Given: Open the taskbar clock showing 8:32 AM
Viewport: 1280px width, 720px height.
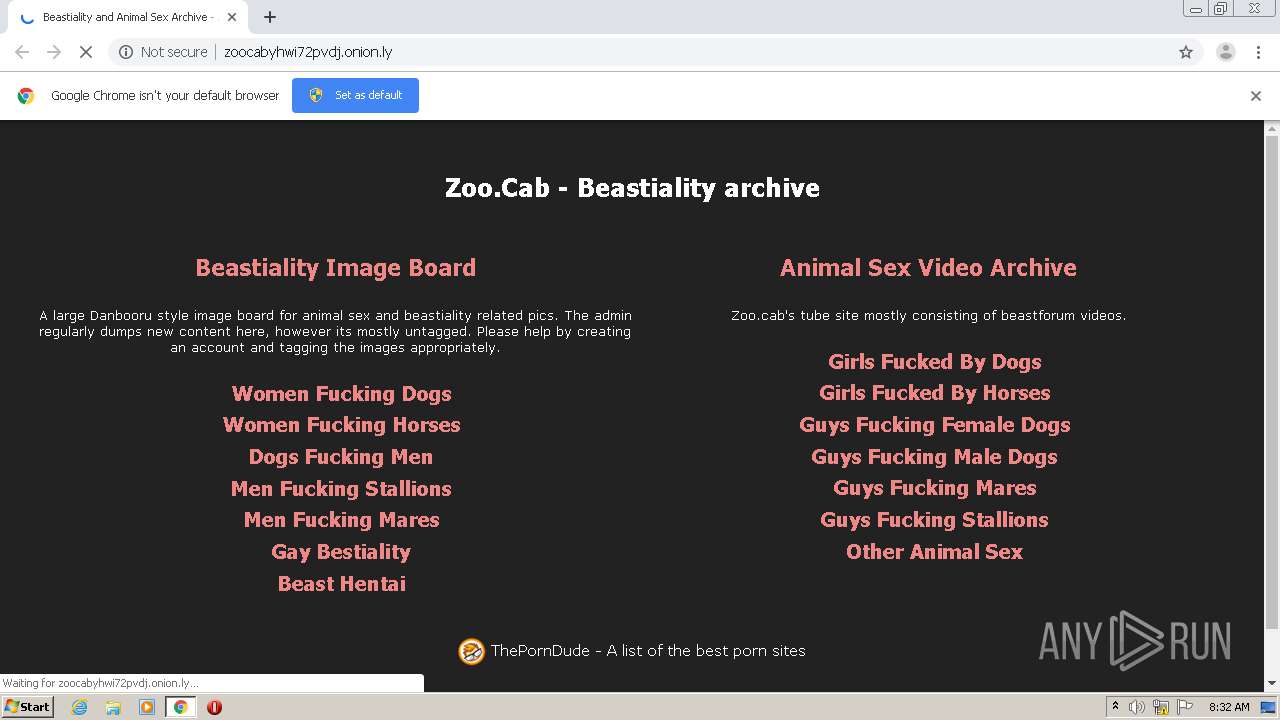Looking at the screenshot, I should pos(1229,707).
